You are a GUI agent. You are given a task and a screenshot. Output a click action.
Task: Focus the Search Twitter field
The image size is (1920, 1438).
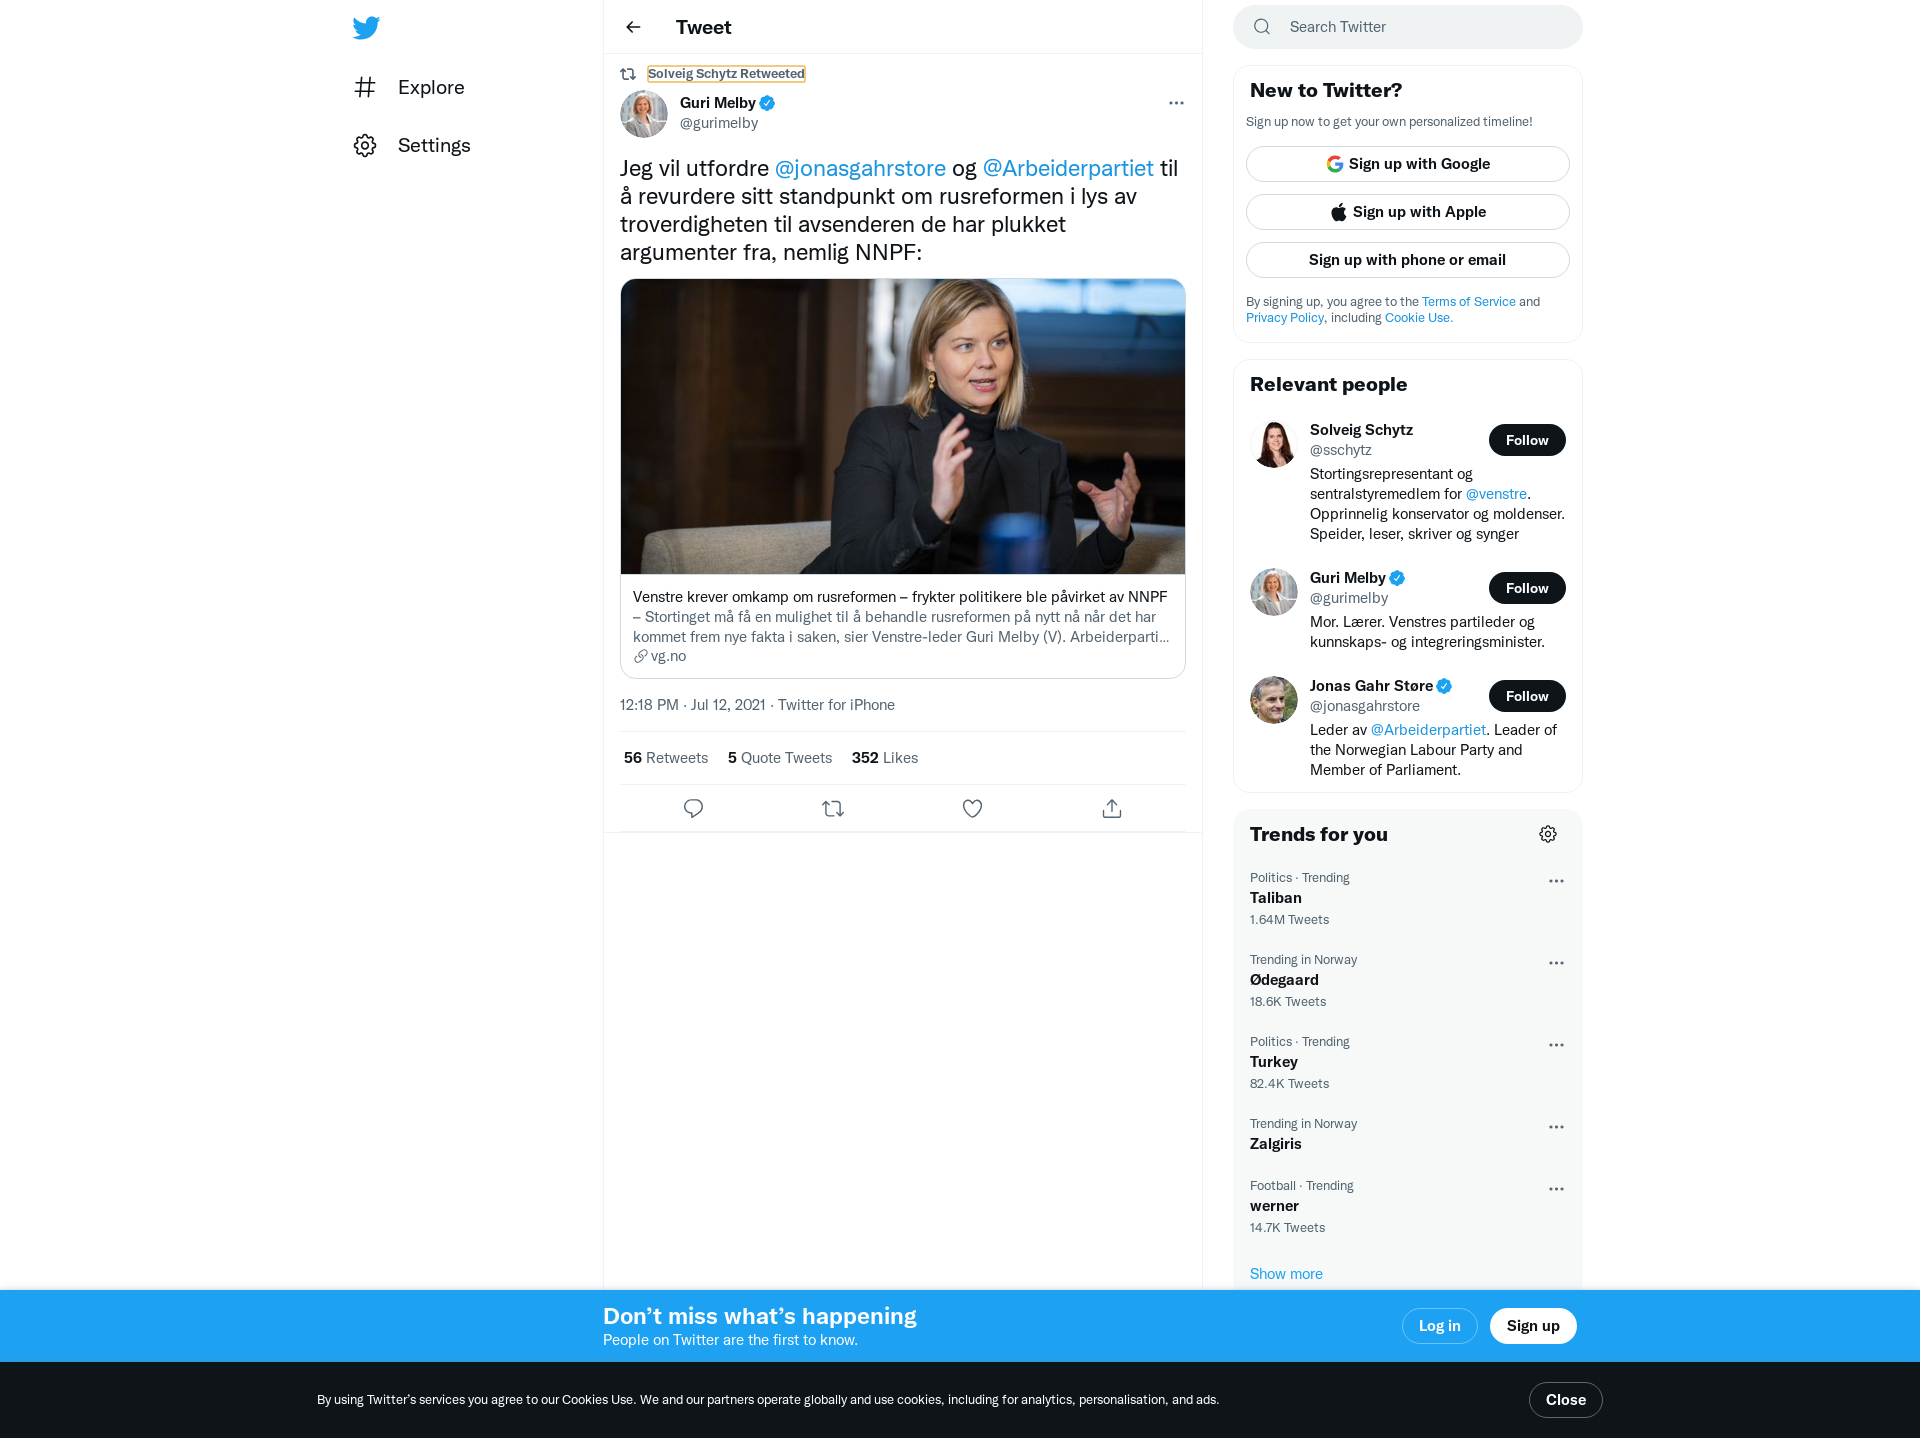[x=1408, y=27]
